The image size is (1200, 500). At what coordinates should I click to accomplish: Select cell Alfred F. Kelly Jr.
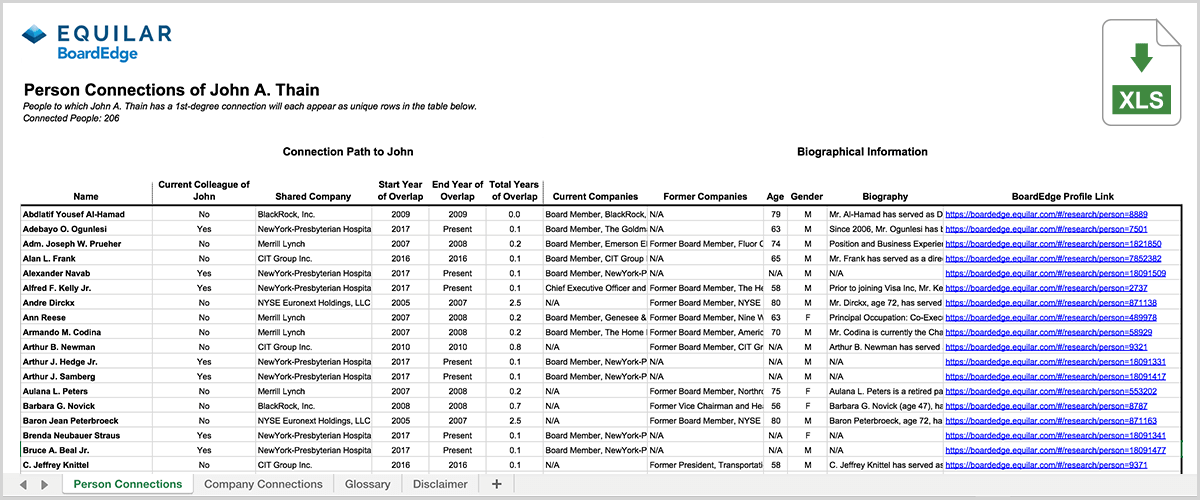[x=86, y=288]
